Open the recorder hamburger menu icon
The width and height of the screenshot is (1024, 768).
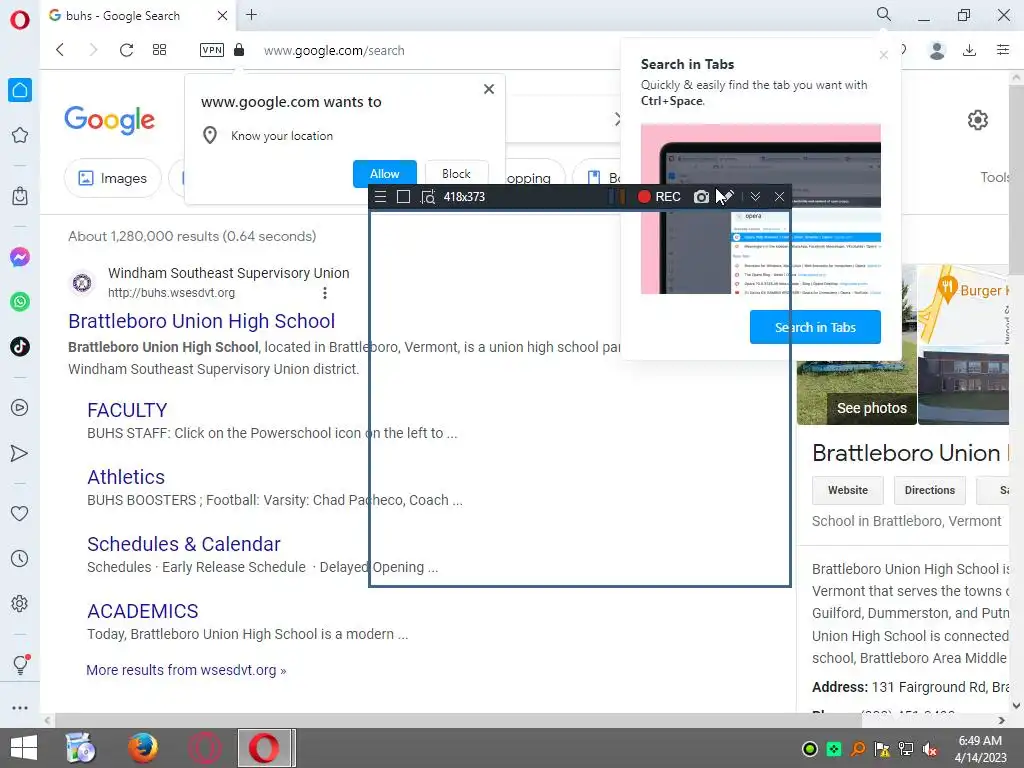tap(381, 197)
